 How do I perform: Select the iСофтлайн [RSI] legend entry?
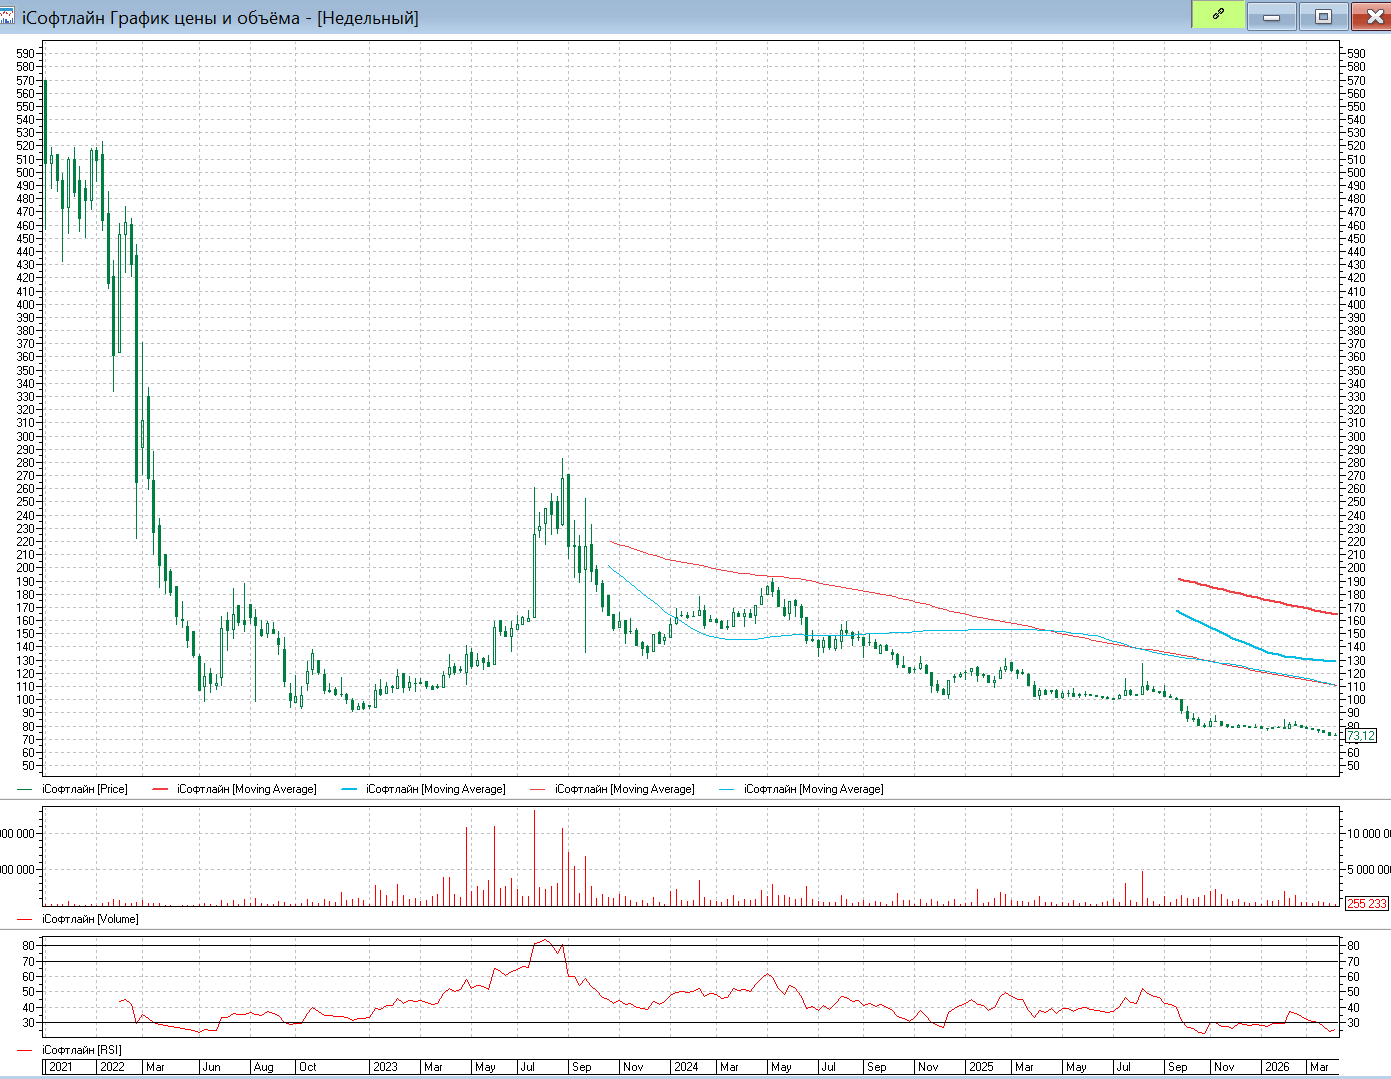pyautogui.click(x=82, y=1050)
